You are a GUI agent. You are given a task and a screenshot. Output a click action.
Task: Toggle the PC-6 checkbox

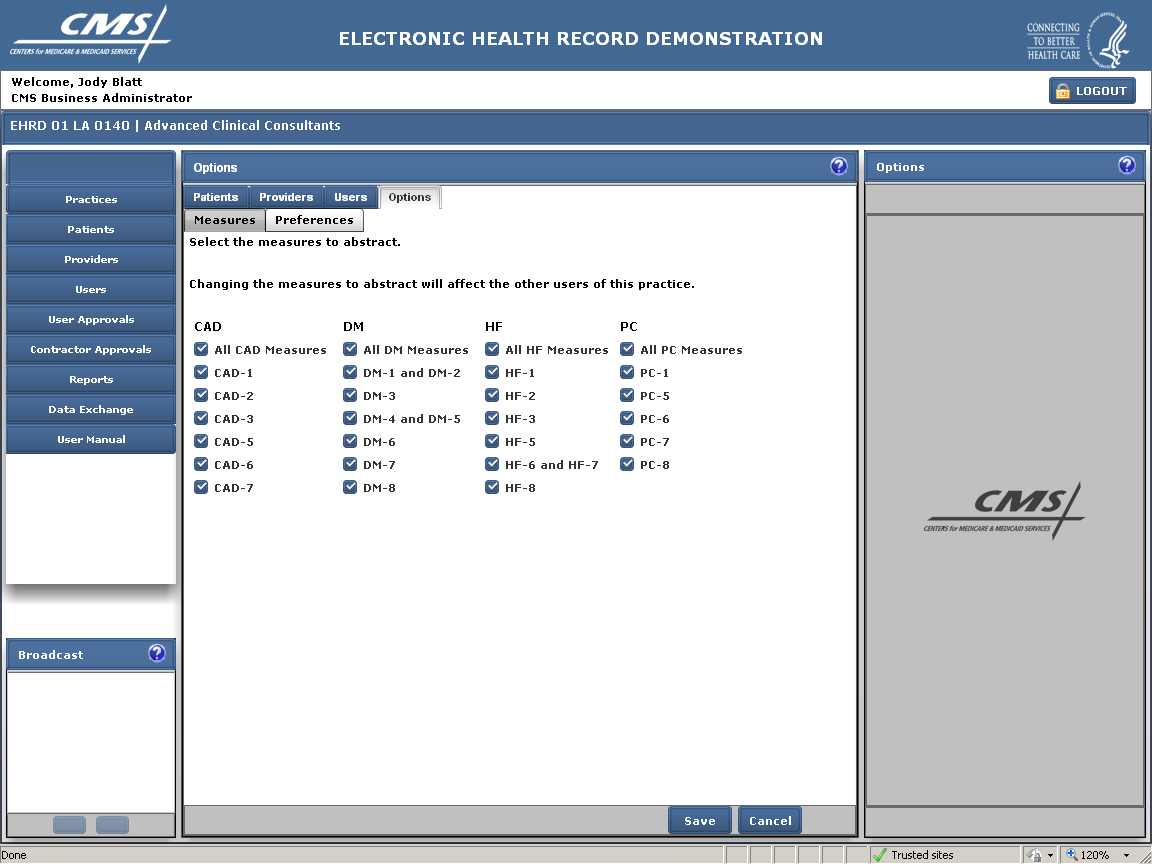(x=627, y=418)
